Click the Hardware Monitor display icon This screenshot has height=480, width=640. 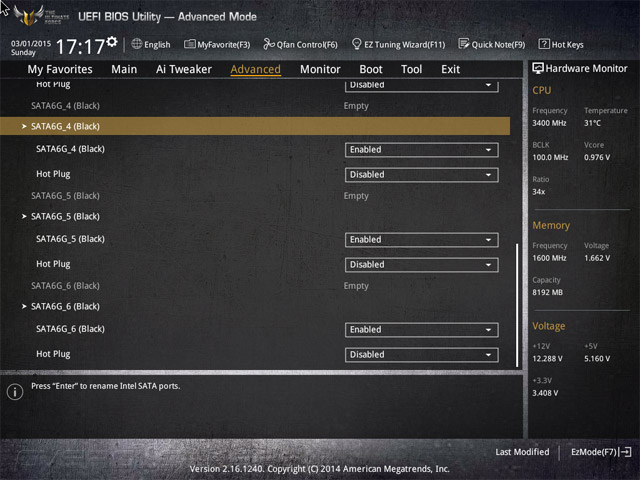click(538, 69)
